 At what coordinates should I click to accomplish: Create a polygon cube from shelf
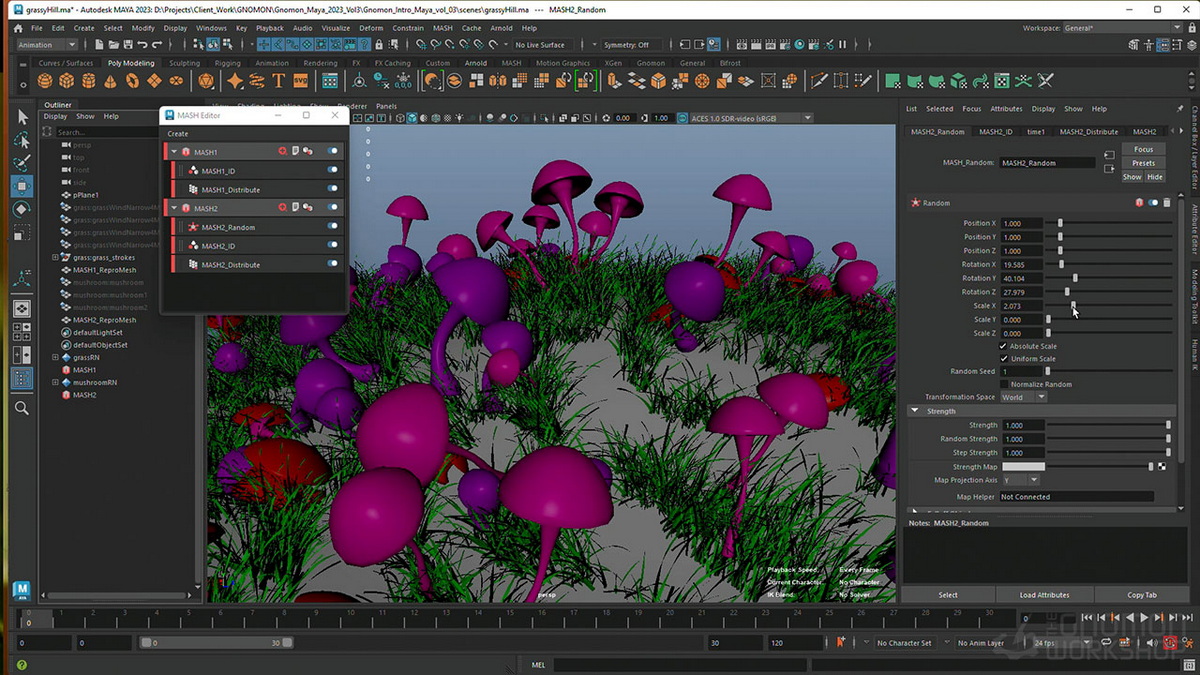pyautogui.click(x=67, y=81)
